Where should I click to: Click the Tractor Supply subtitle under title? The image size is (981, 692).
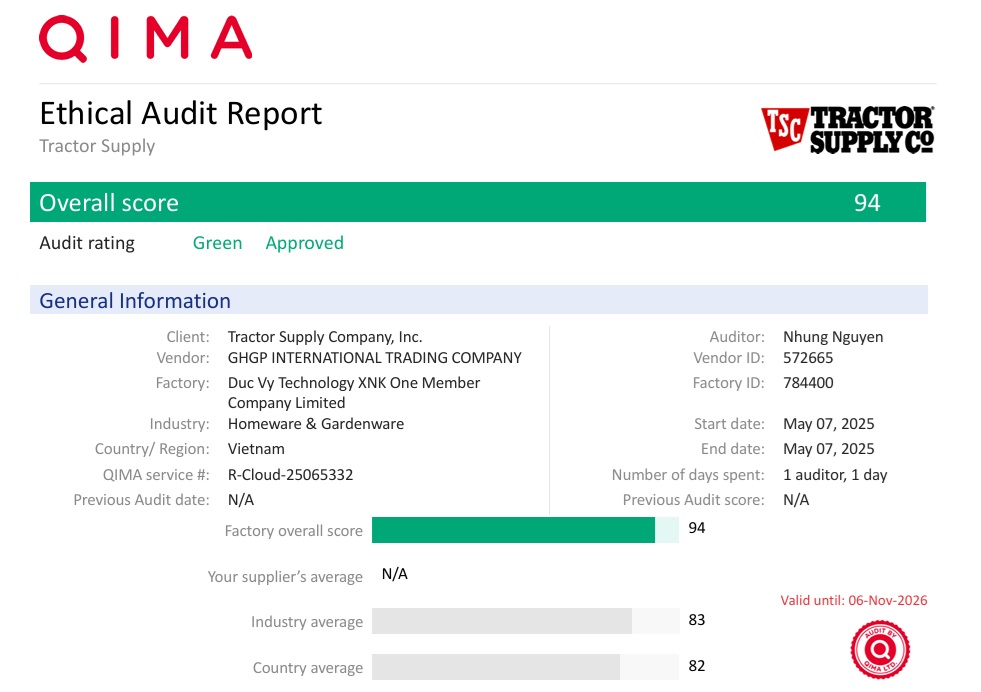tap(97, 146)
